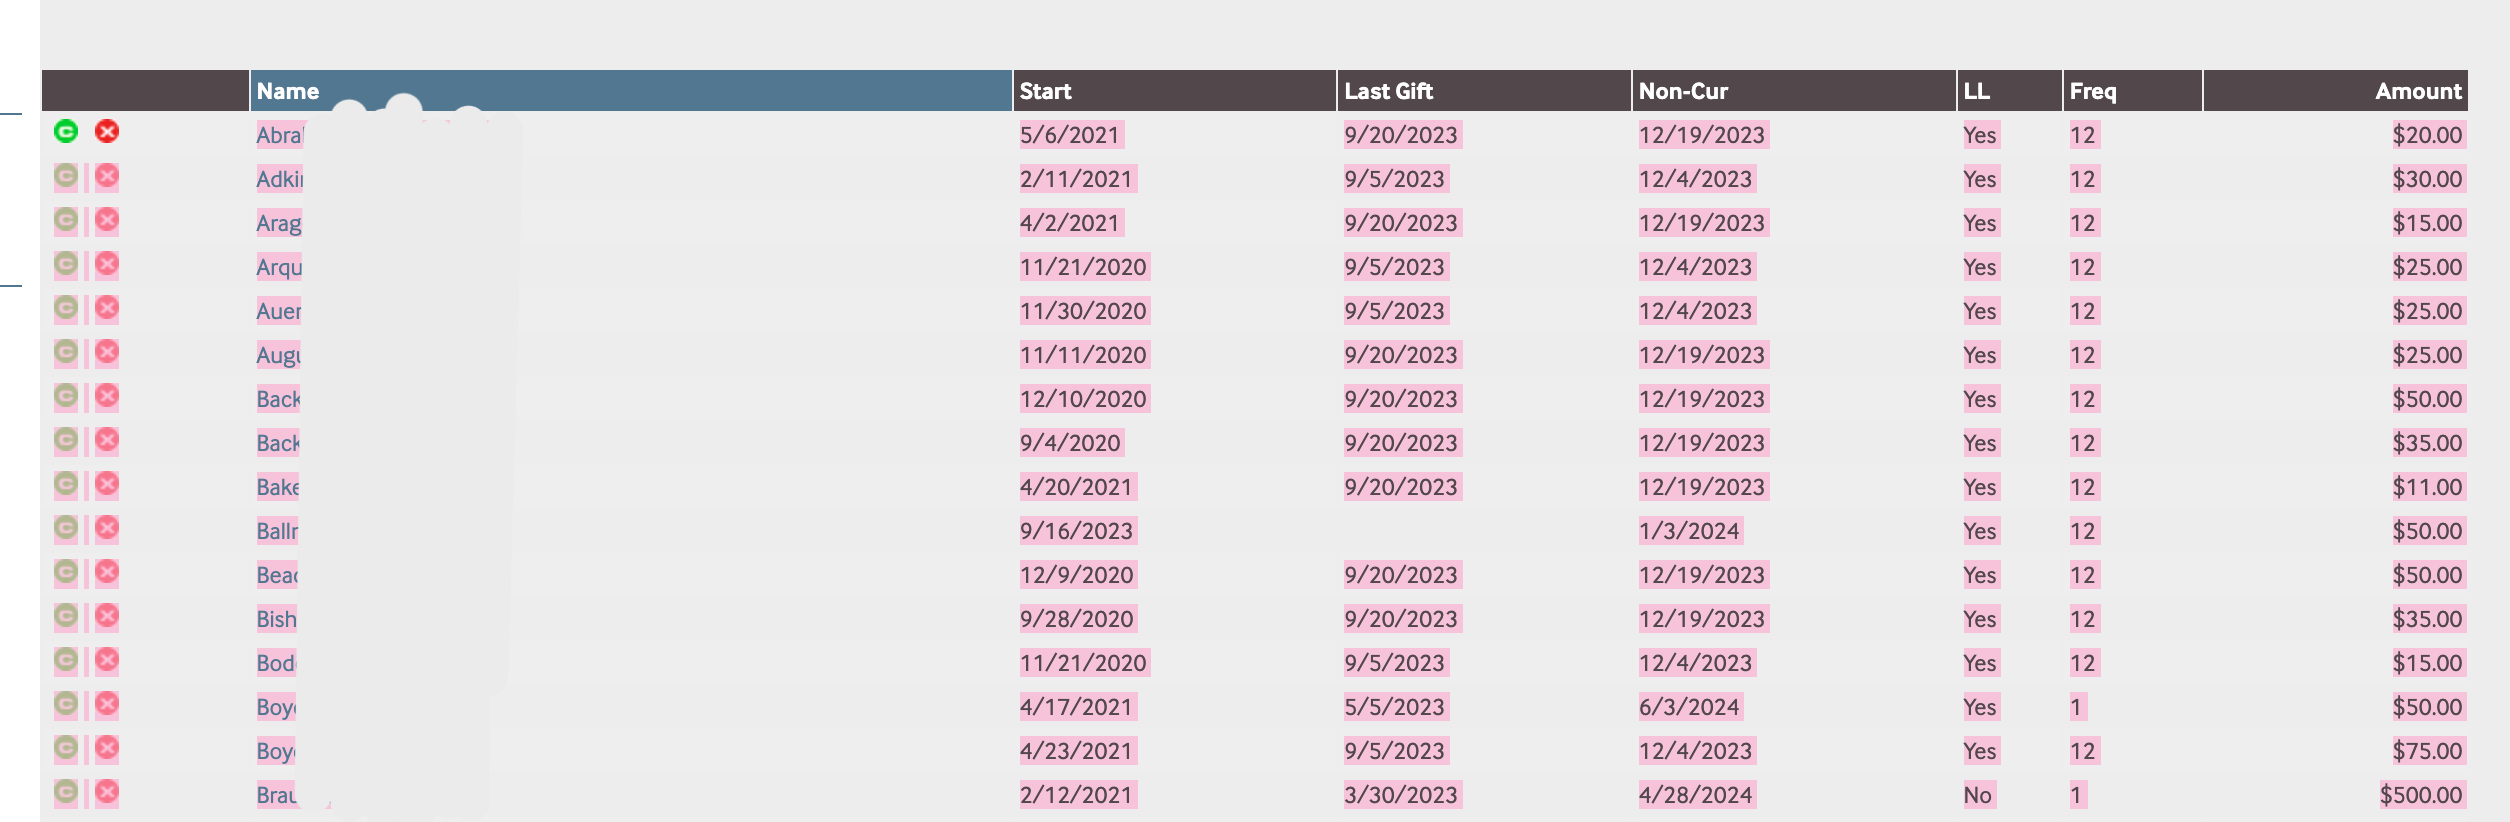Open the donor name link starting with Adki
The width and height of the screenshot is (2510, 822).
(x=279, y=179)
